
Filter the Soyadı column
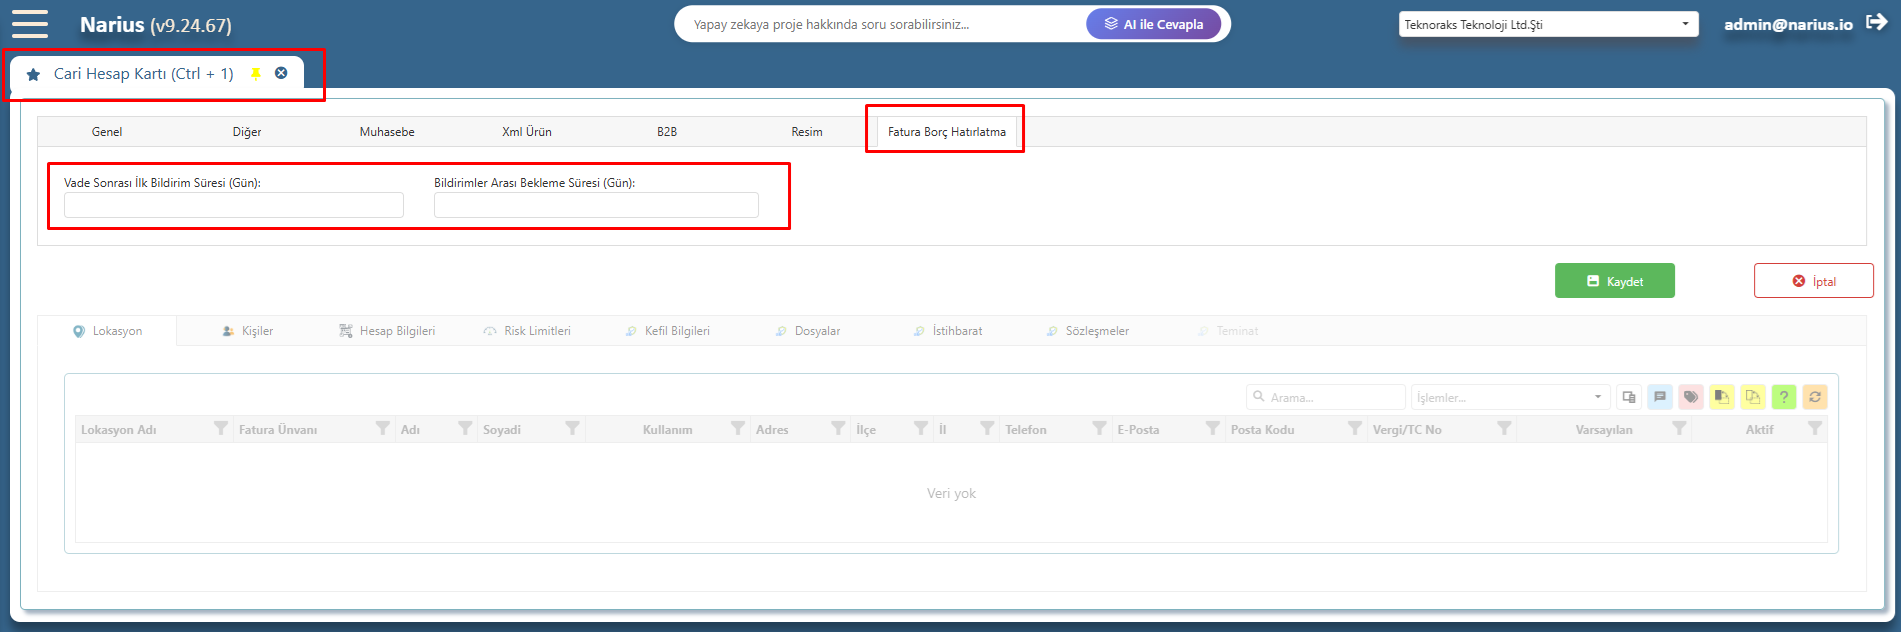pyautogui.click(x=572, y=429)
